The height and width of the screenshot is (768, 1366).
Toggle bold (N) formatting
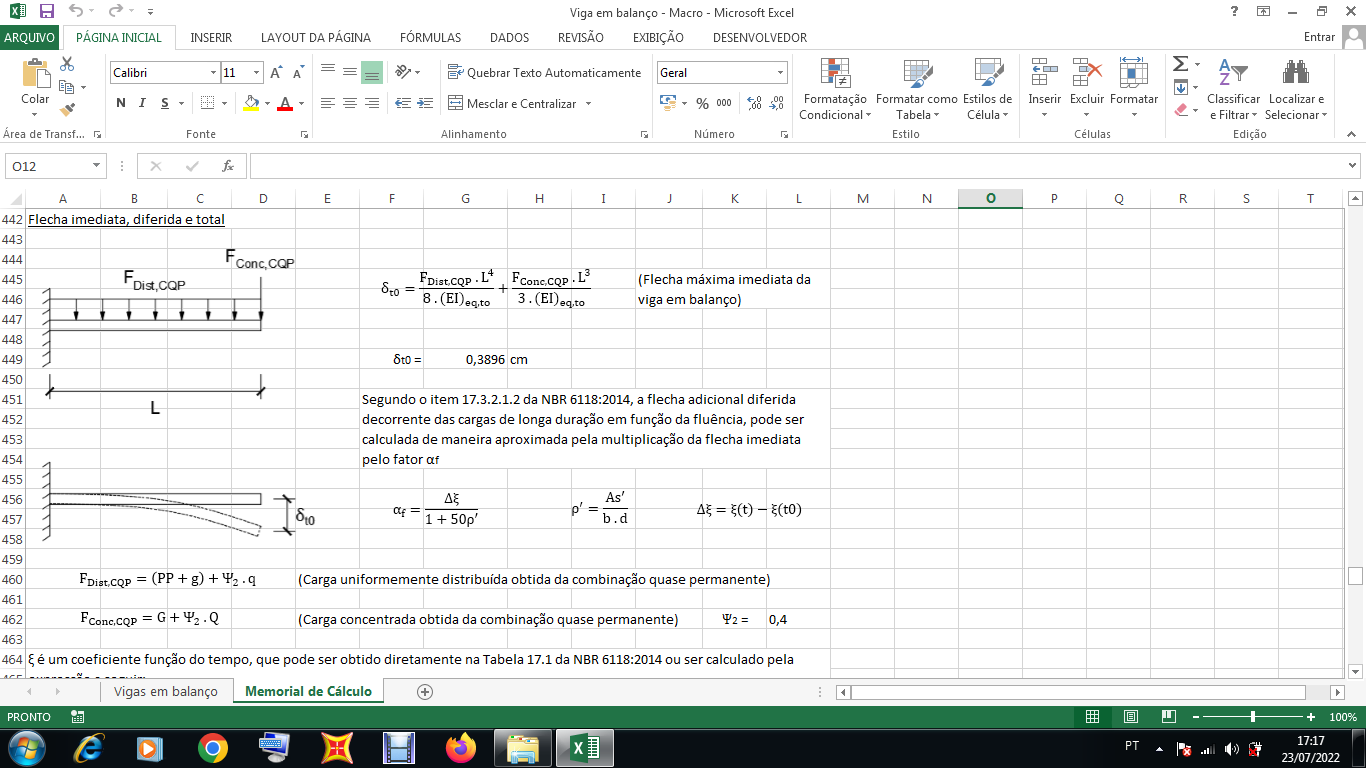[x=121, y=103]
